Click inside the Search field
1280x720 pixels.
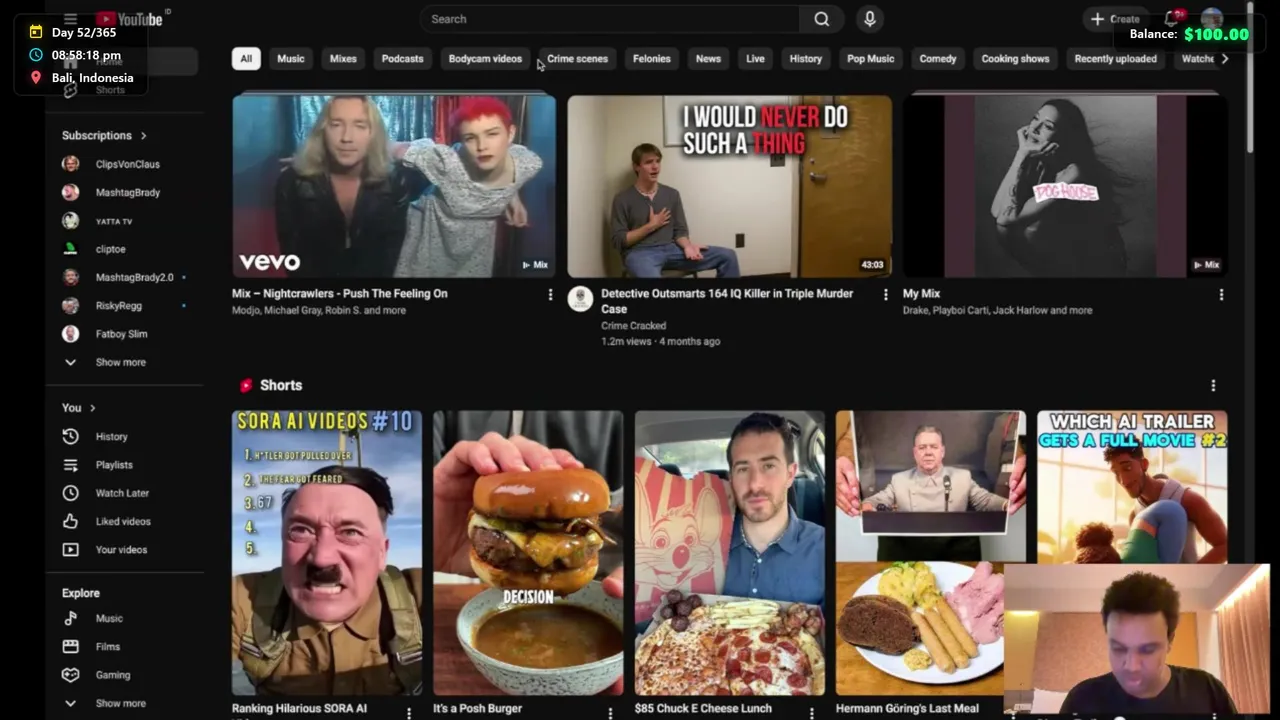[x=610, y=19]
